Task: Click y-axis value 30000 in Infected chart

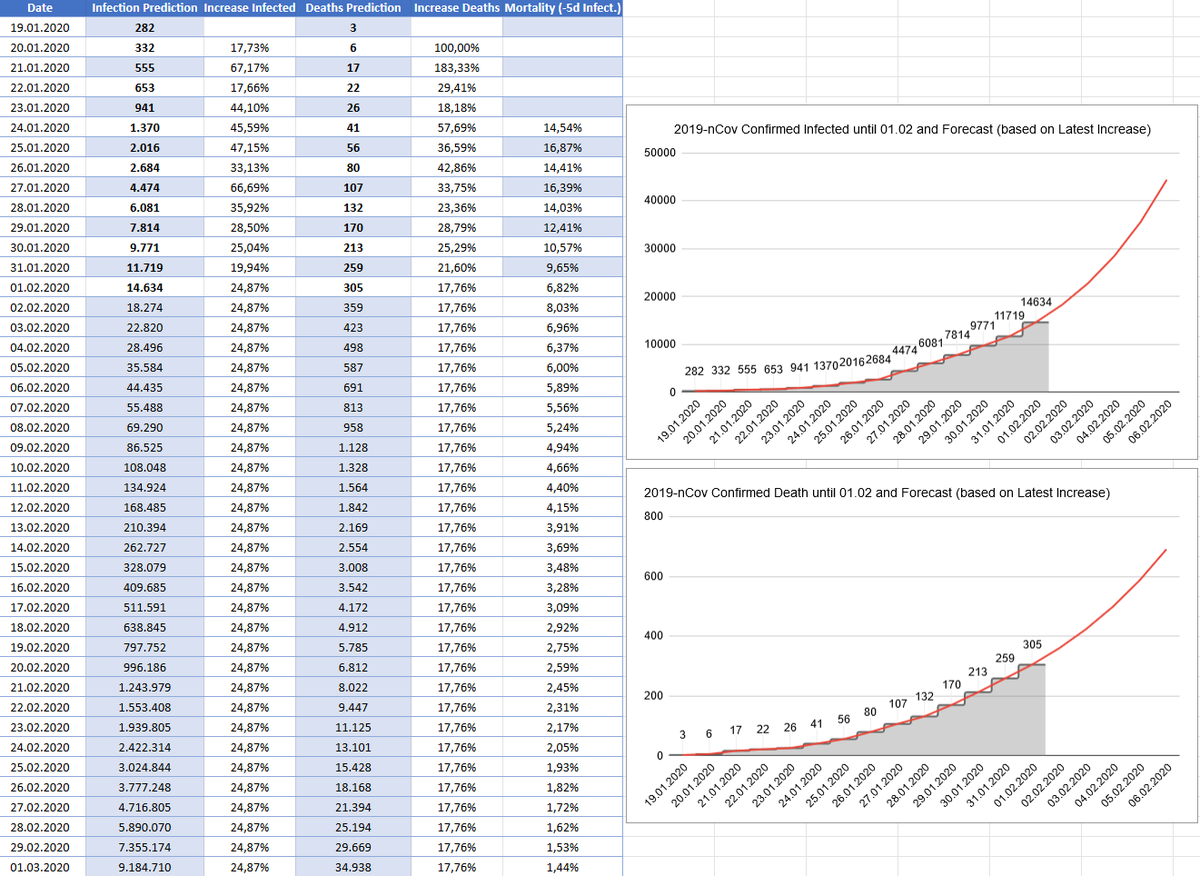Action: 659,249
